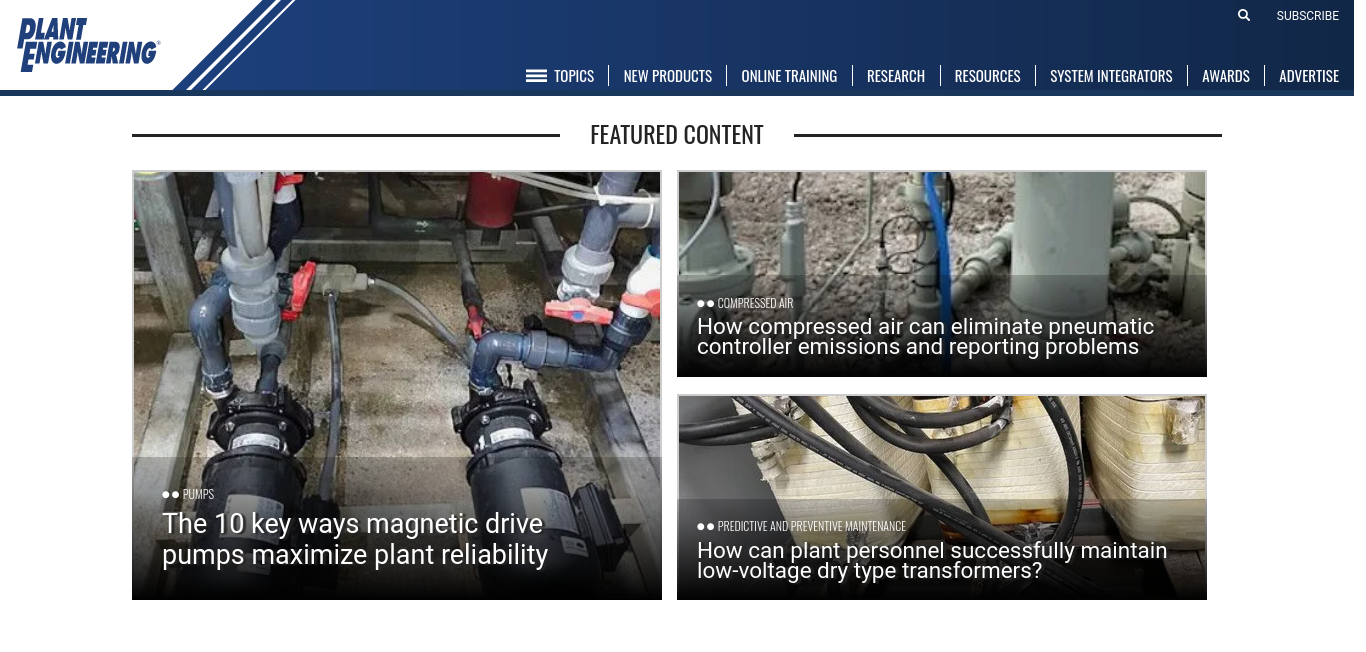The height and width of the screenshot is (652, 1366).
Task: Click the Plant Engineering logo
Action: tap(88, 45)
